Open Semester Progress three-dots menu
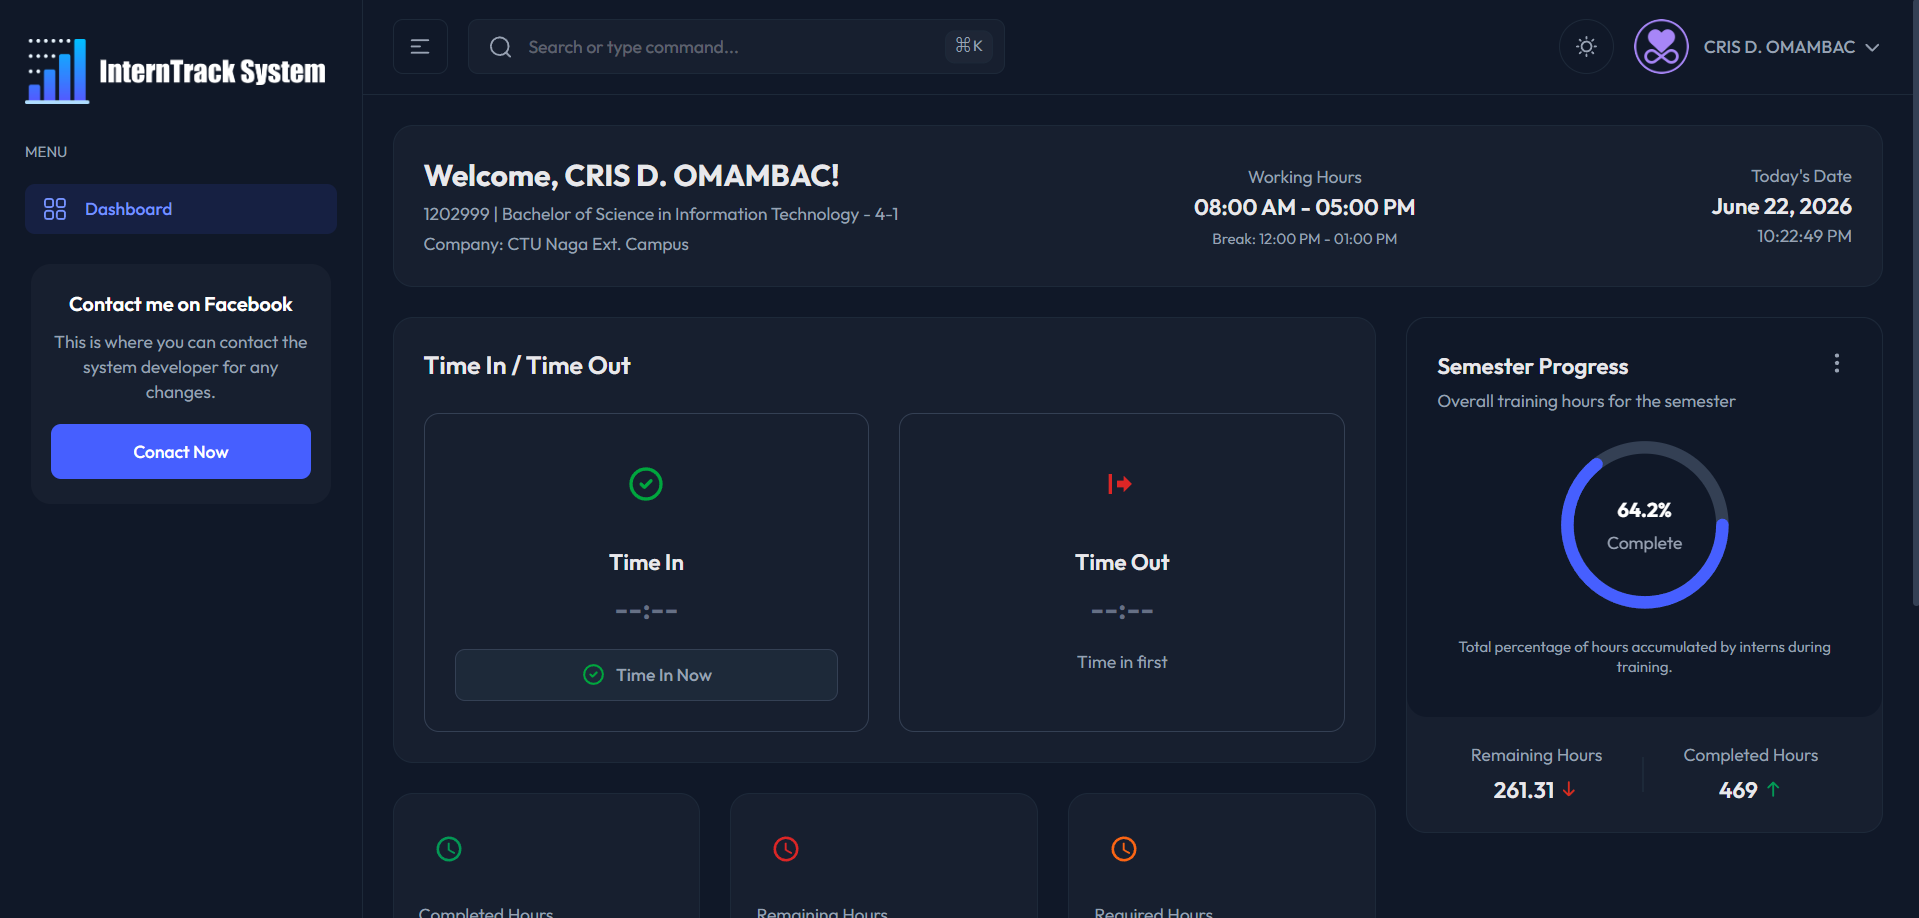Screen dimensions: 1919x918 1836,363
